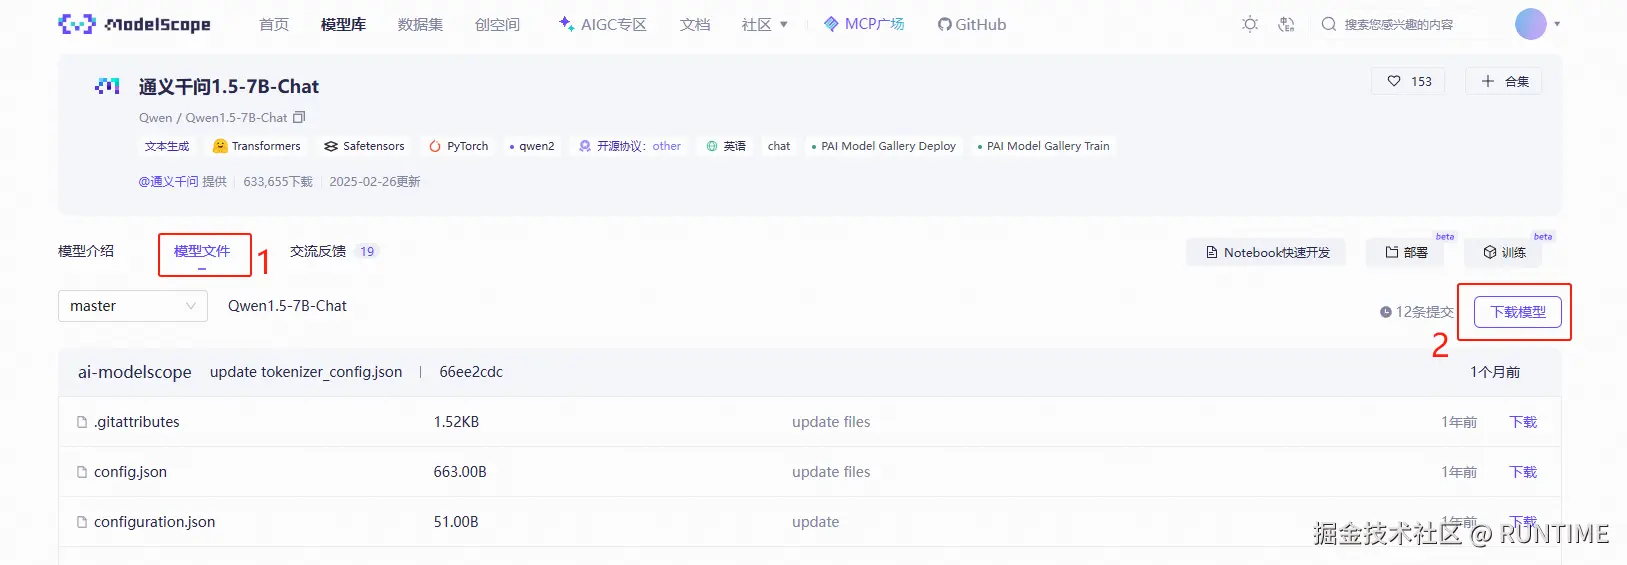Like the model with heart icon 153

point(1409,81)
